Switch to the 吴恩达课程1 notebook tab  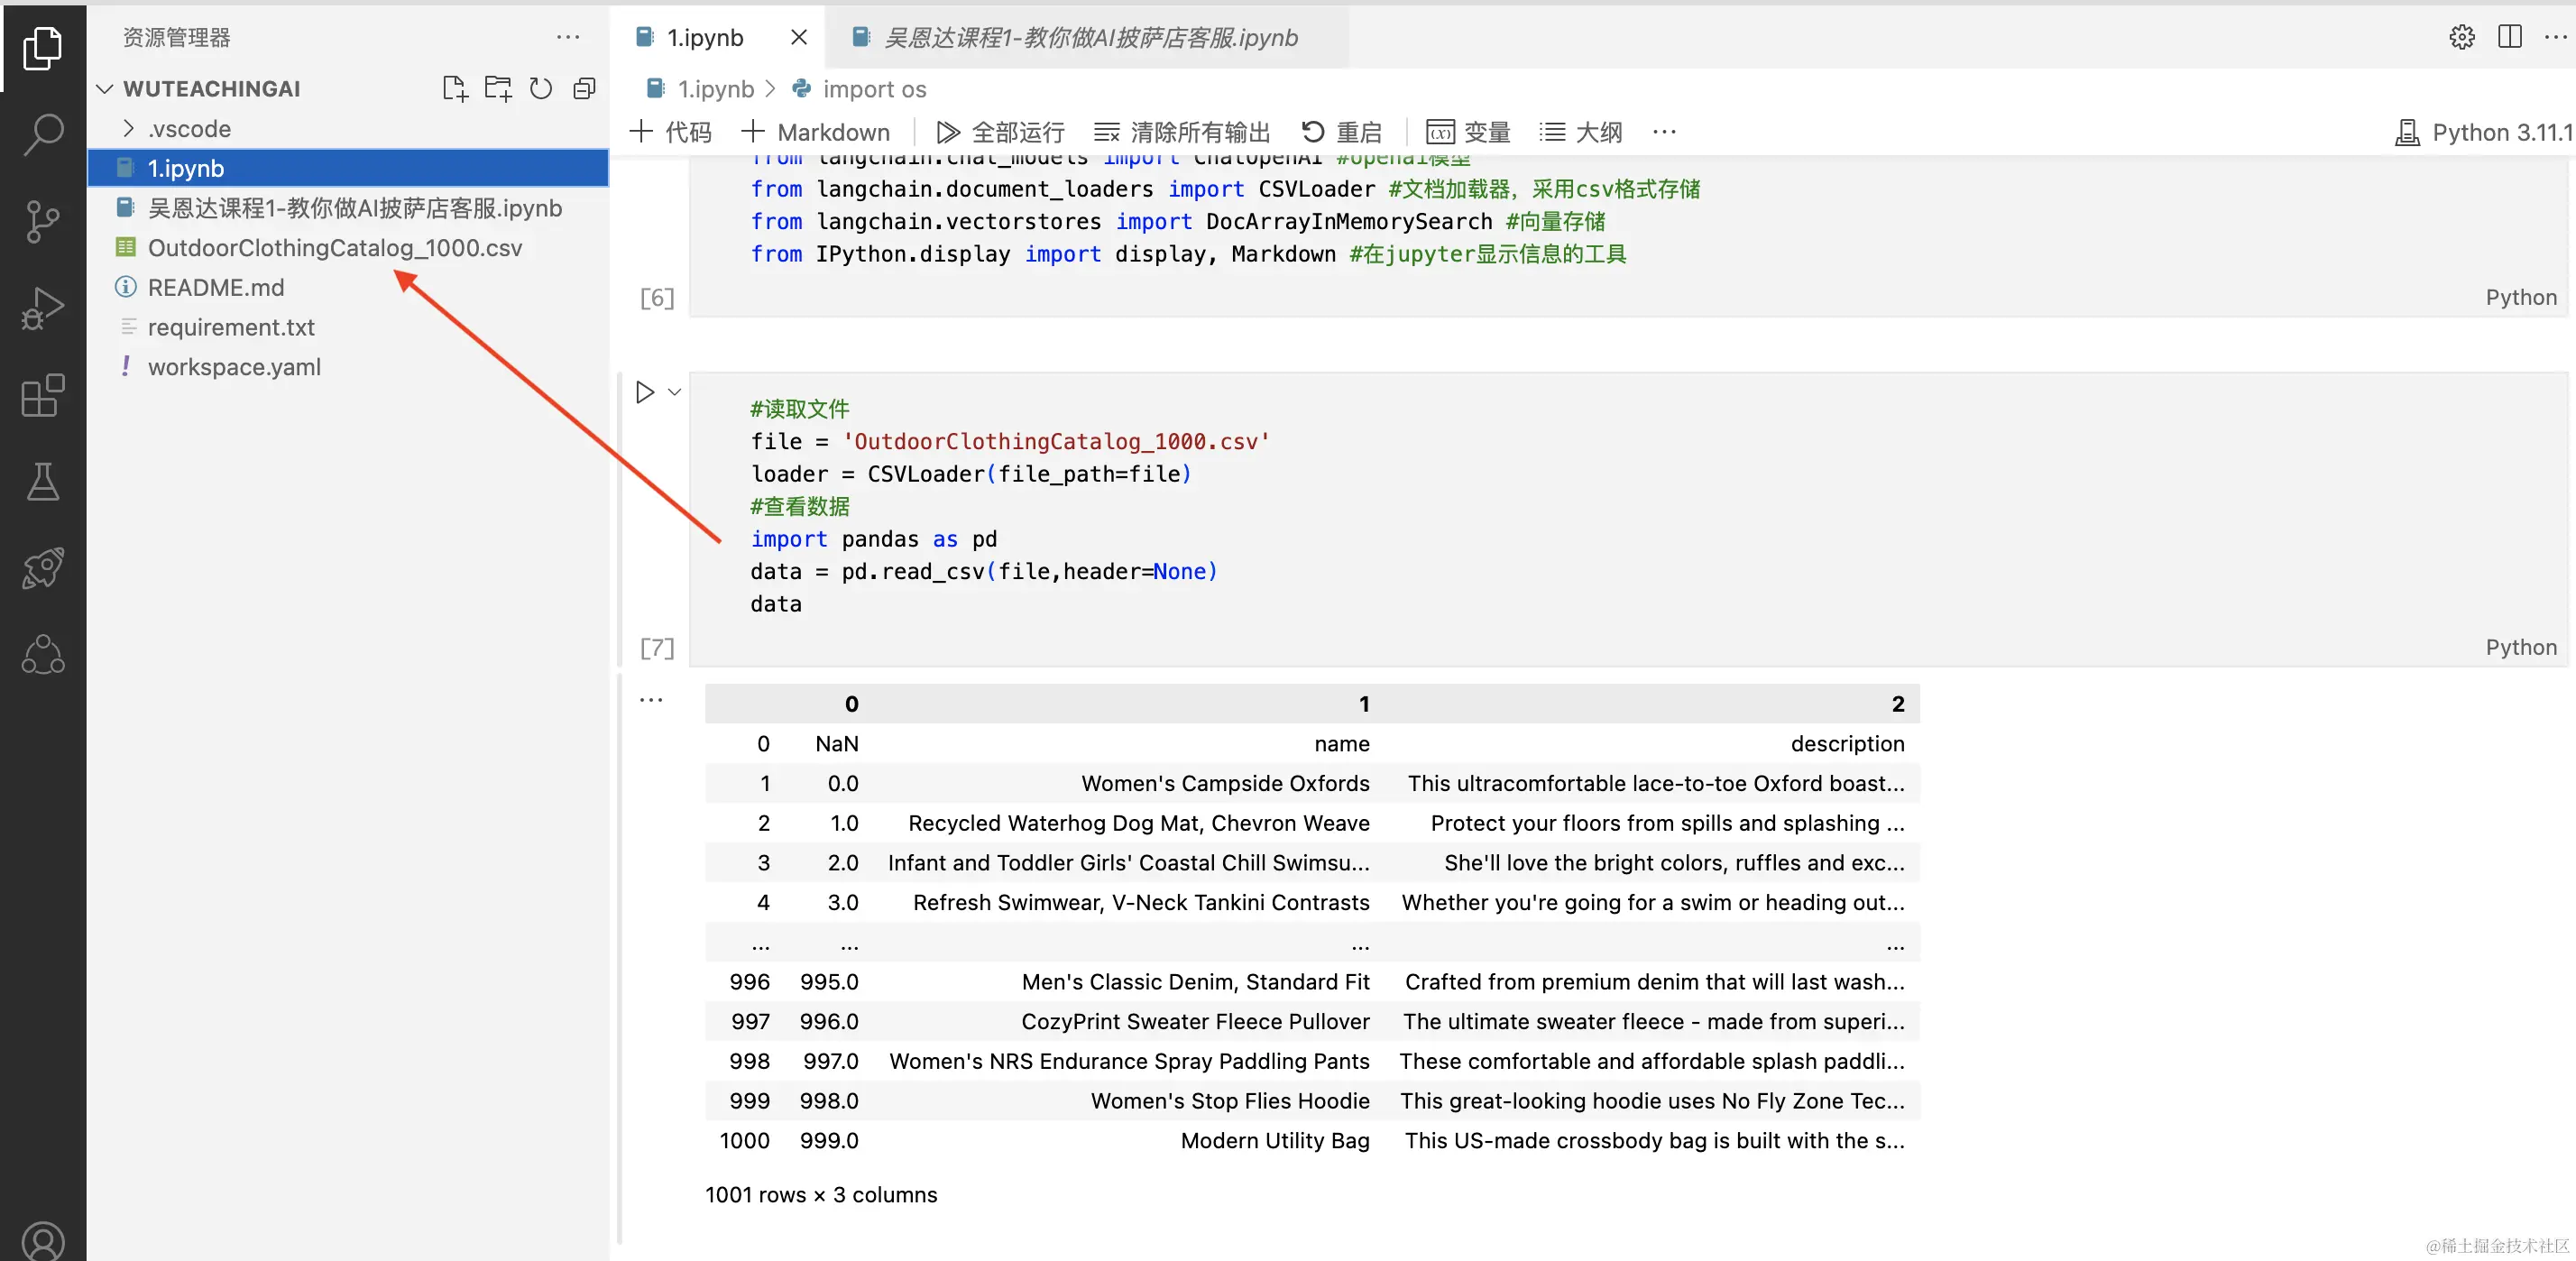coord(1088,37)
